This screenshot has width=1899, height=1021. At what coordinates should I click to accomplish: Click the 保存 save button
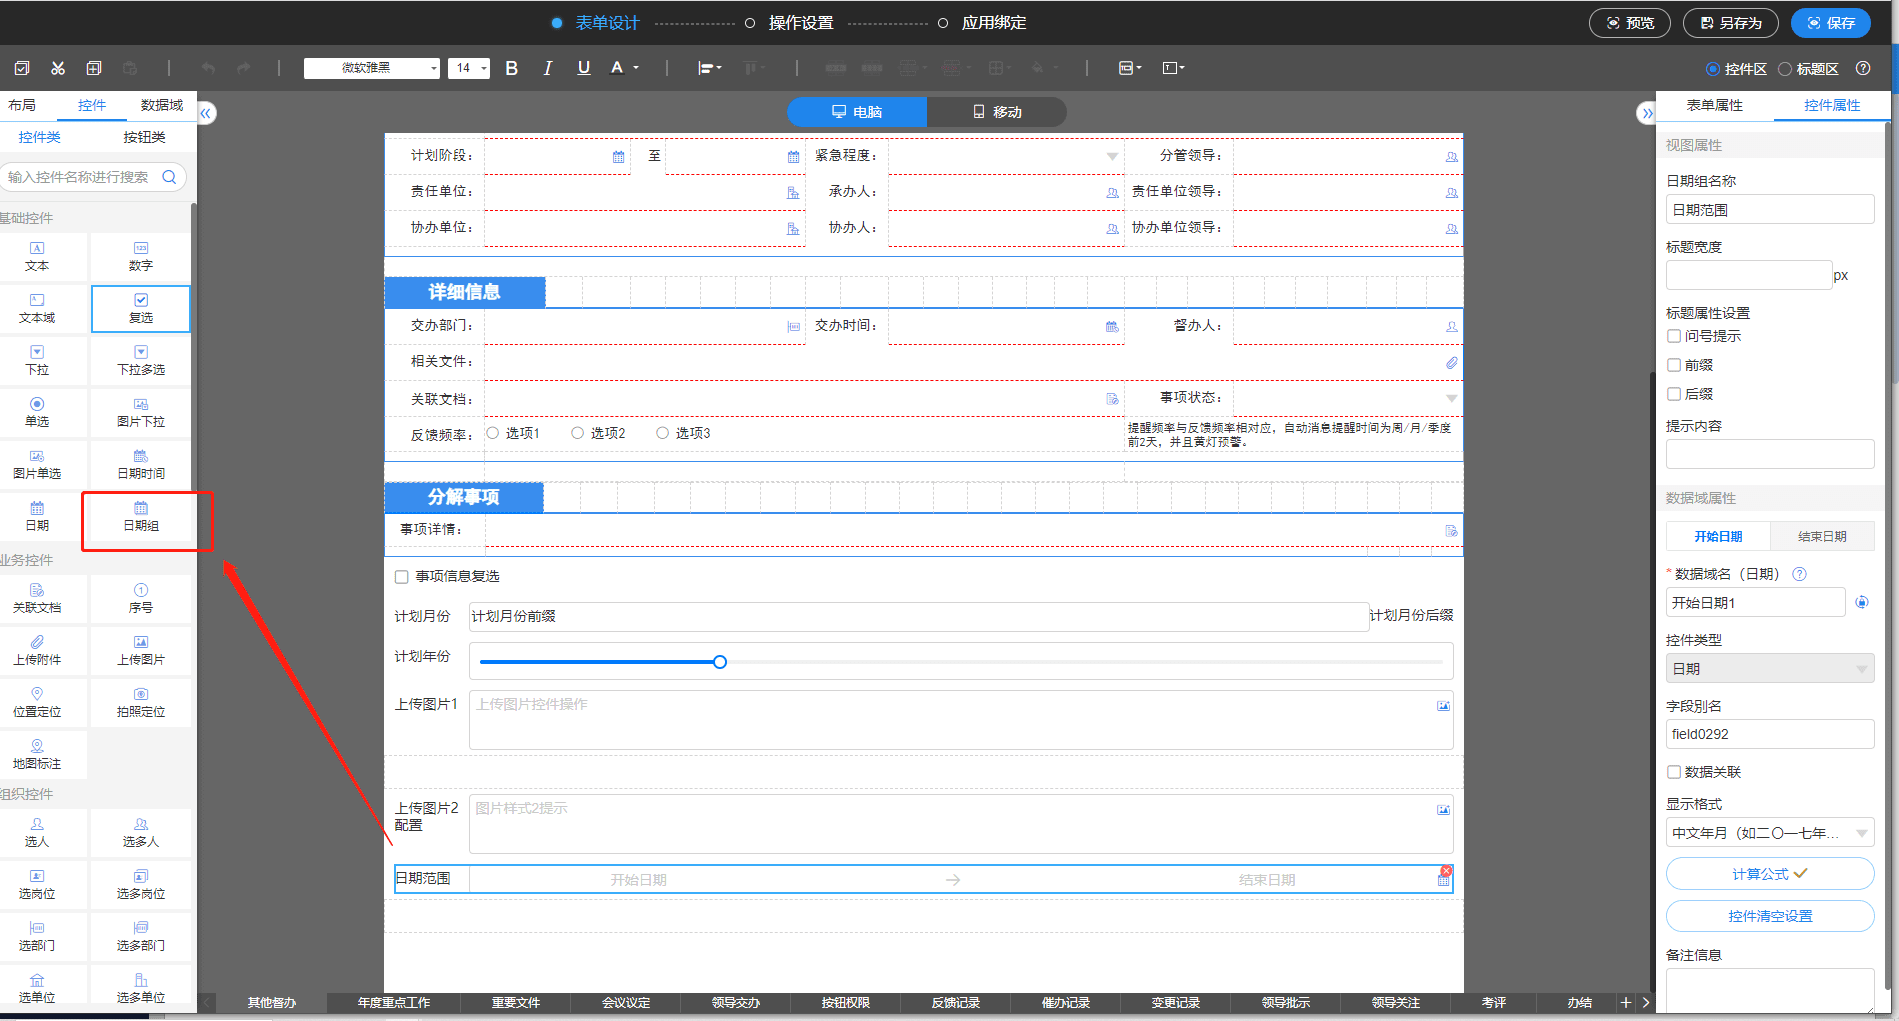pyautogui.click(x=1831, y=23)
